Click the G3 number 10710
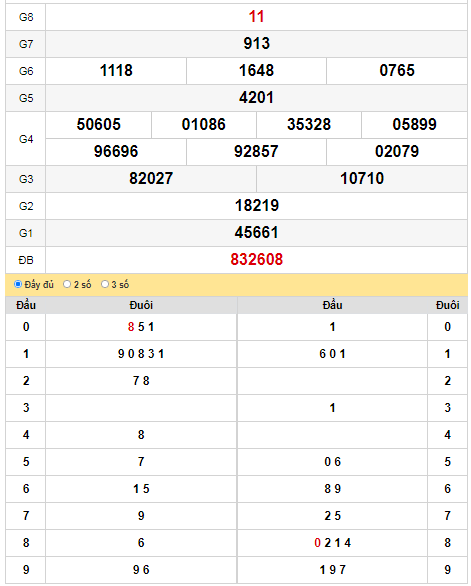Viewport: 471px width, 586px height. coord(362,178)
